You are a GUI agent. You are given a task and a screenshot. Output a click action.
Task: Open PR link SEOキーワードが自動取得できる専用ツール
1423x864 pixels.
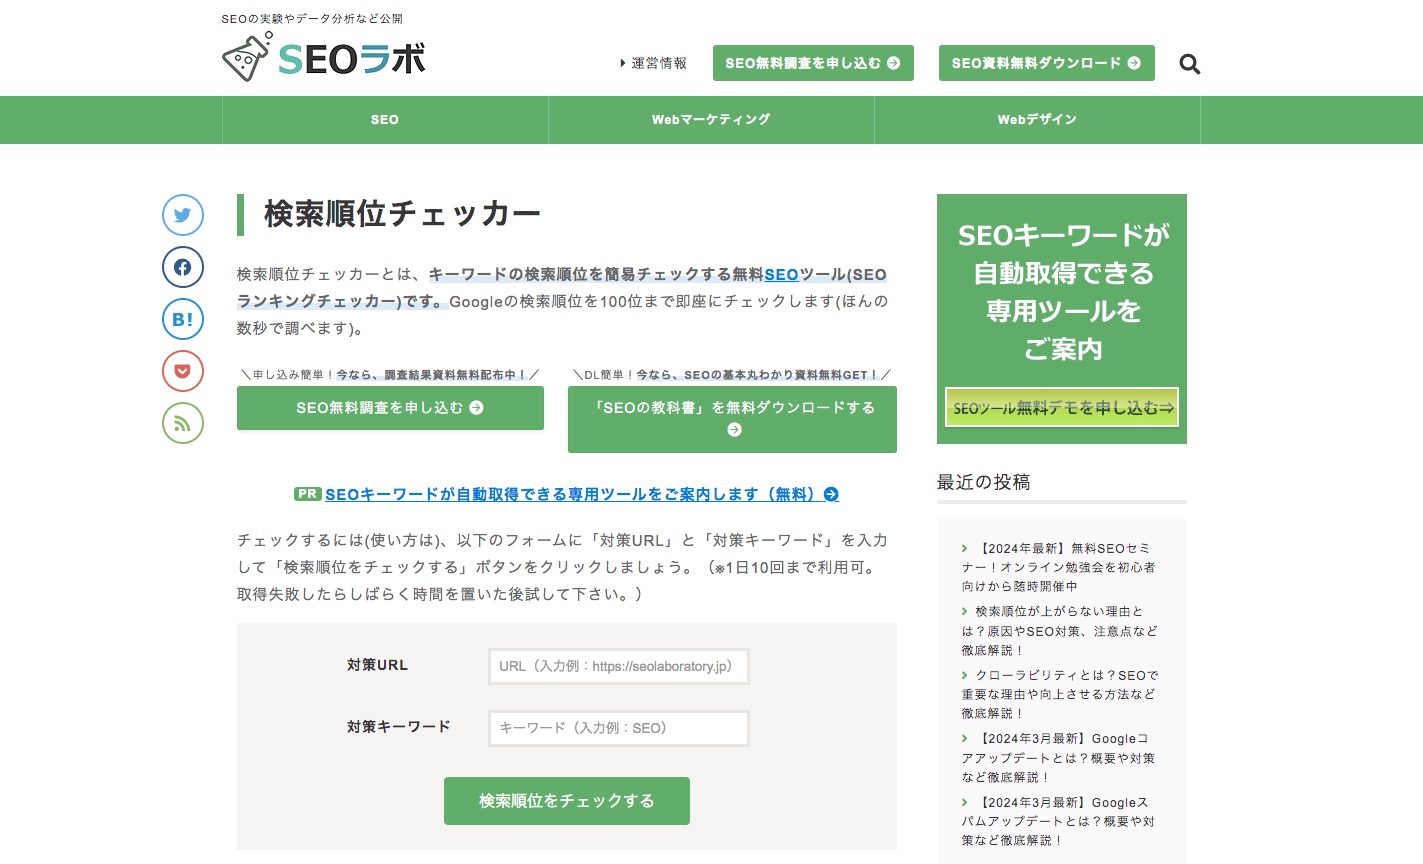pyautogui.click(x=581, y=494)
